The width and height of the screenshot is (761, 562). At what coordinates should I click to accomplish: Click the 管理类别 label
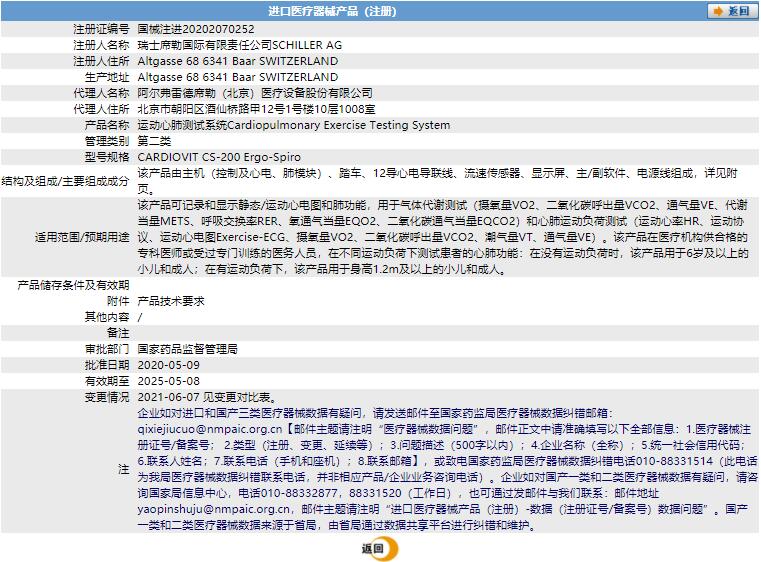107,141
